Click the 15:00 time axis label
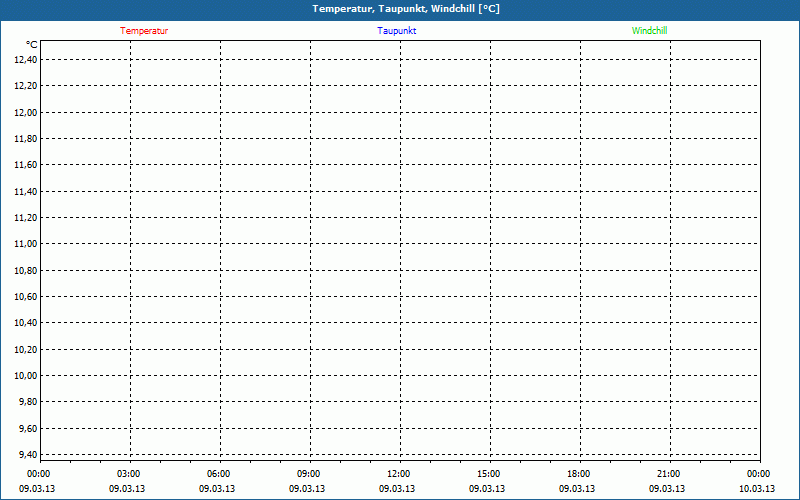 click(x=488, y=474)
